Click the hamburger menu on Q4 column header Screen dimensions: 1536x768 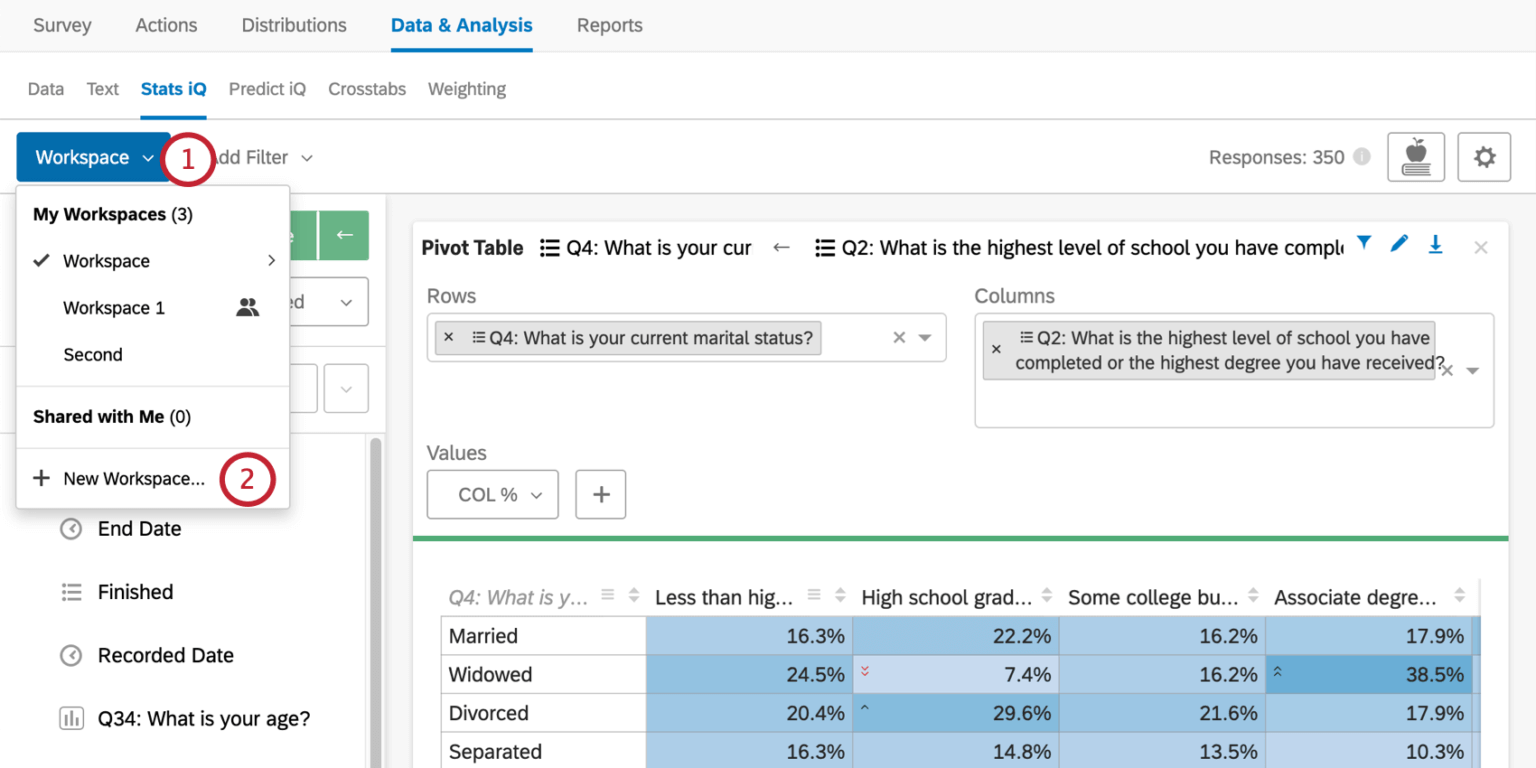(607, 596)
